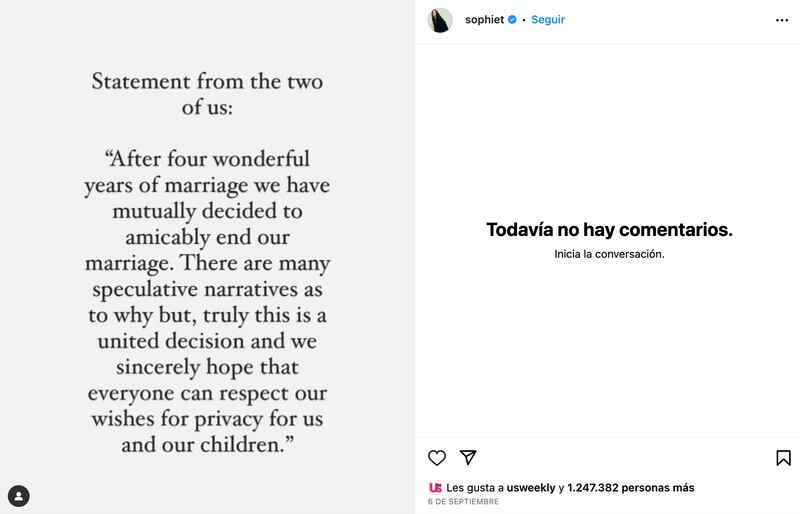Click the 6 DE SEPTIEMBRE post date
800x514 pixels.
463,502
